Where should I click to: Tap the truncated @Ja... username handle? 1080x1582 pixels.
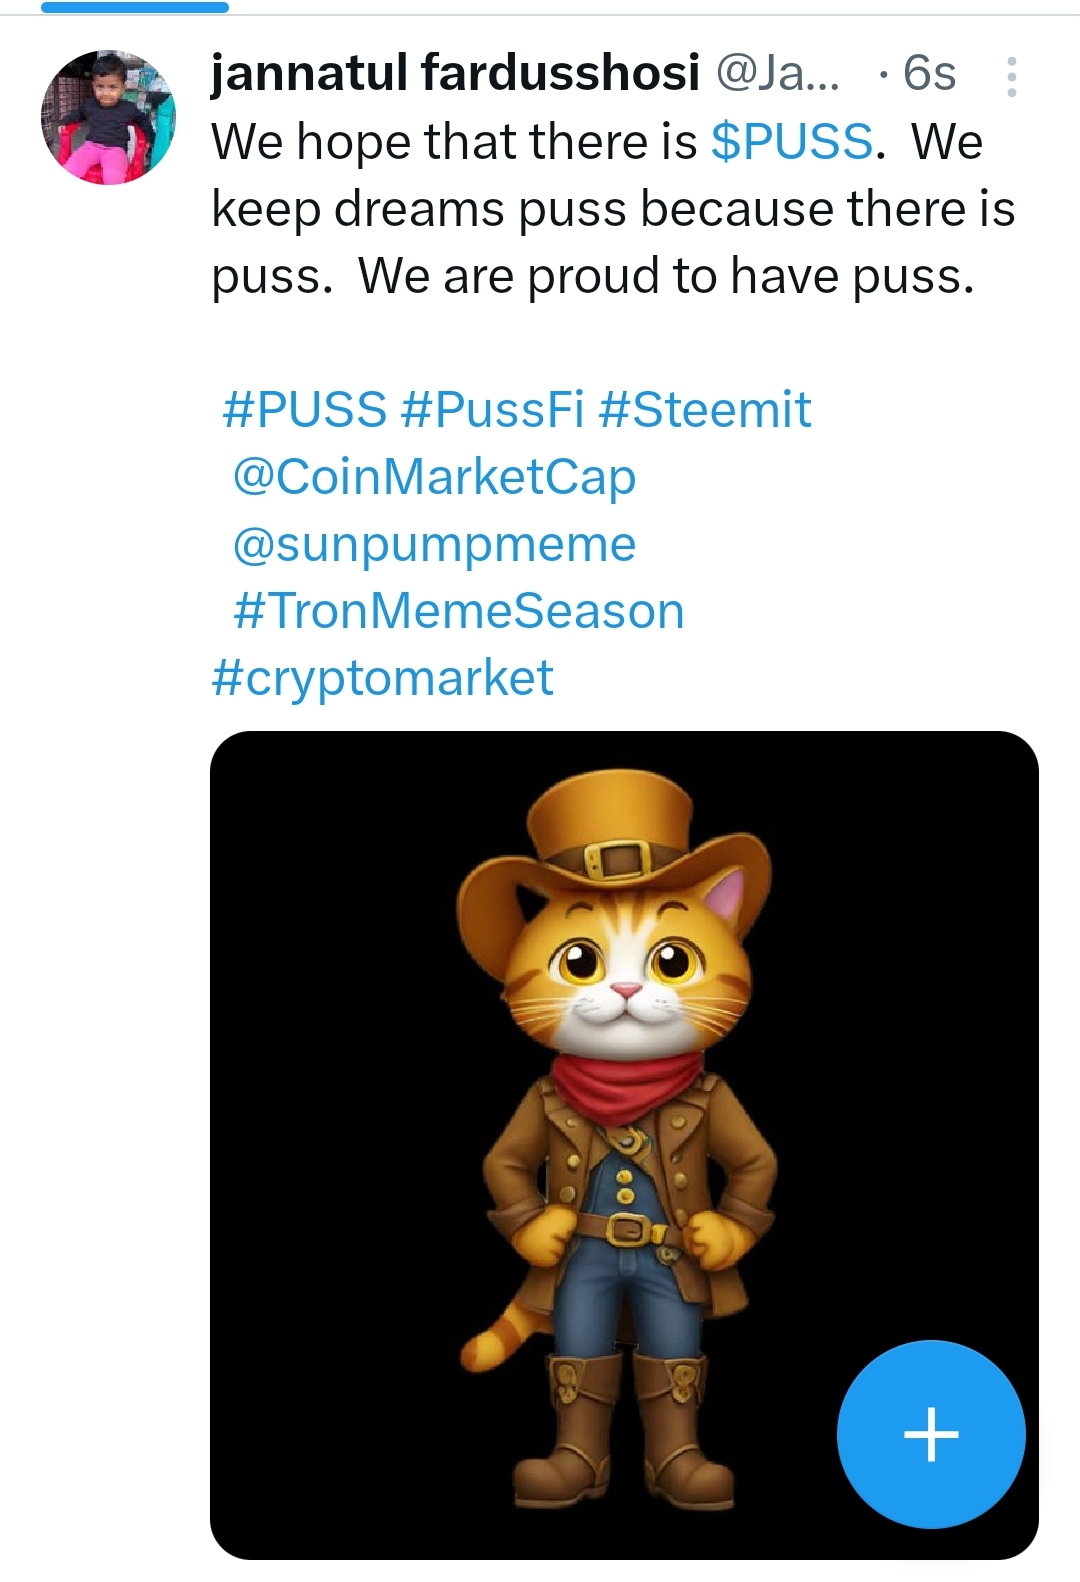779,73
